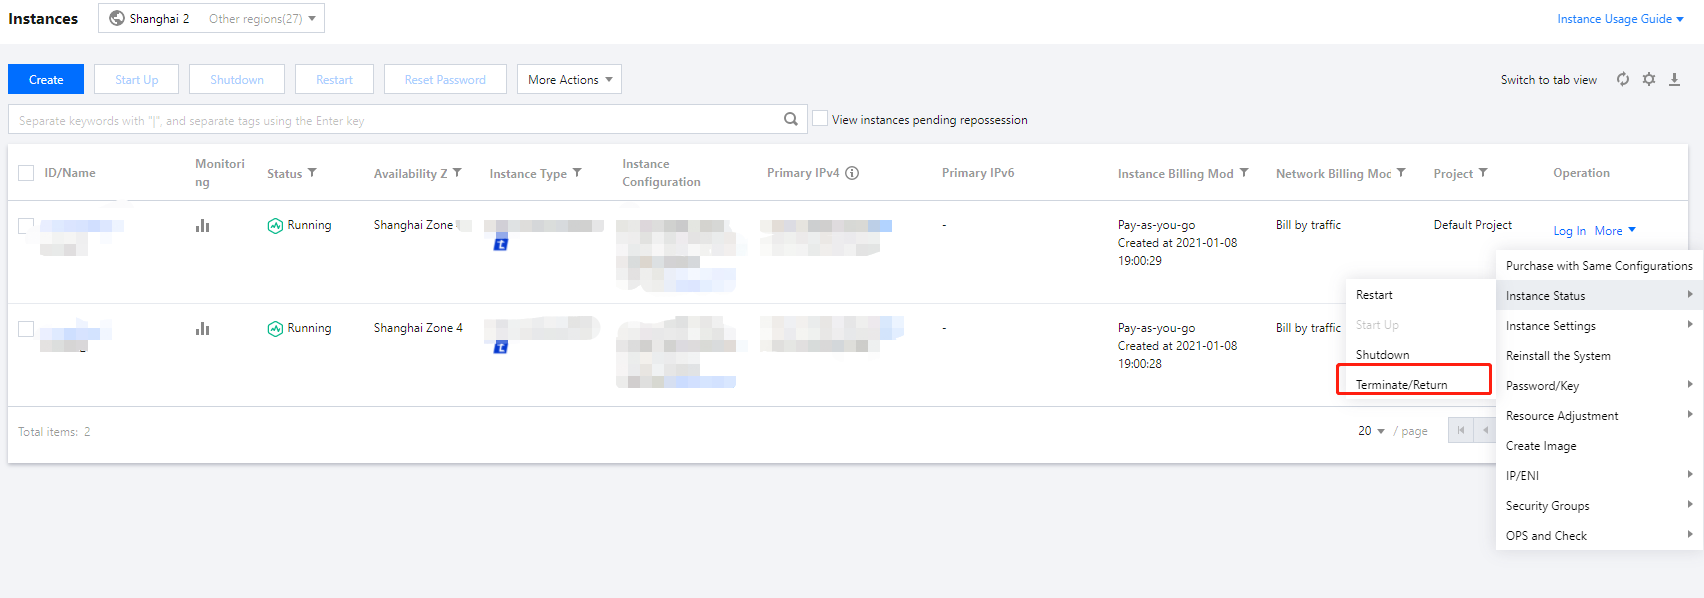Open the More Actions dropdown
Viewport: 1704px width, 598px height.
point(569,79)
